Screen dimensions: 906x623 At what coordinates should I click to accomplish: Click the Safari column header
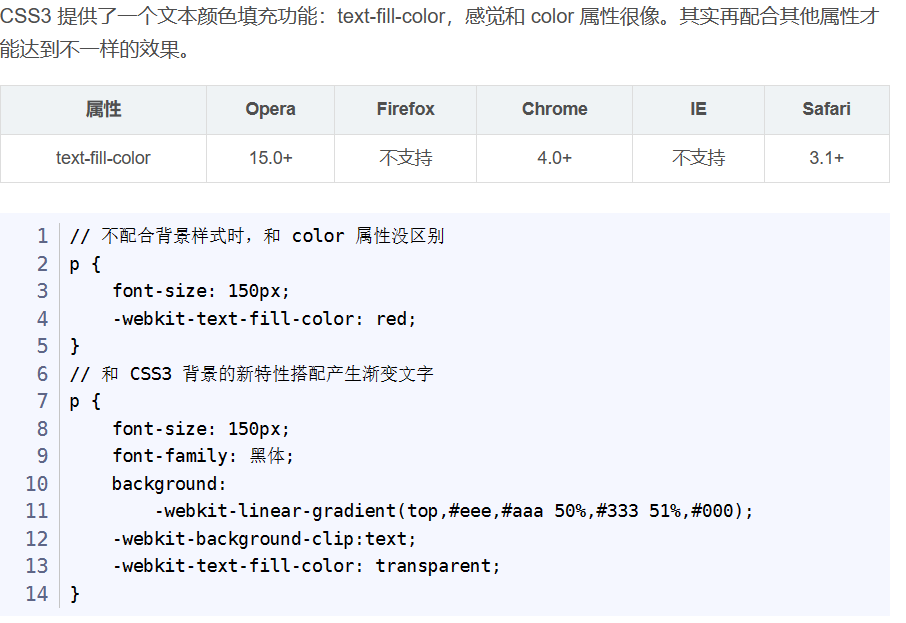[827, 110]
